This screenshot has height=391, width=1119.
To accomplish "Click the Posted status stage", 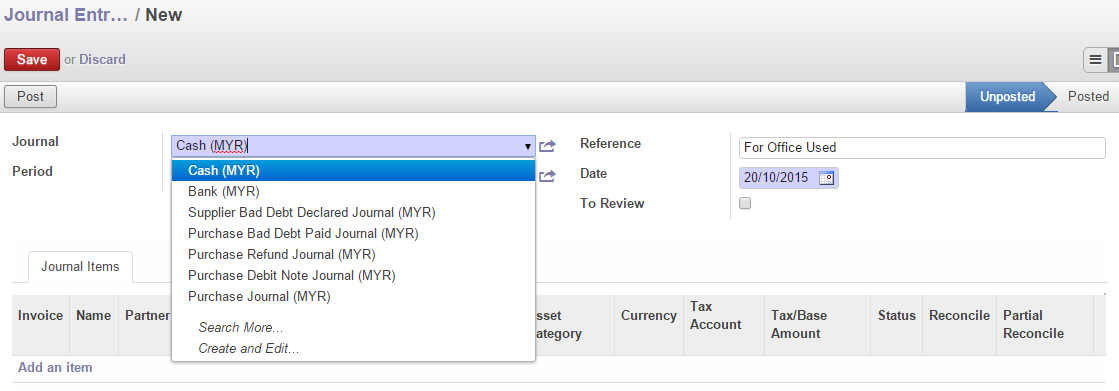I will (x=1088, y=96).
